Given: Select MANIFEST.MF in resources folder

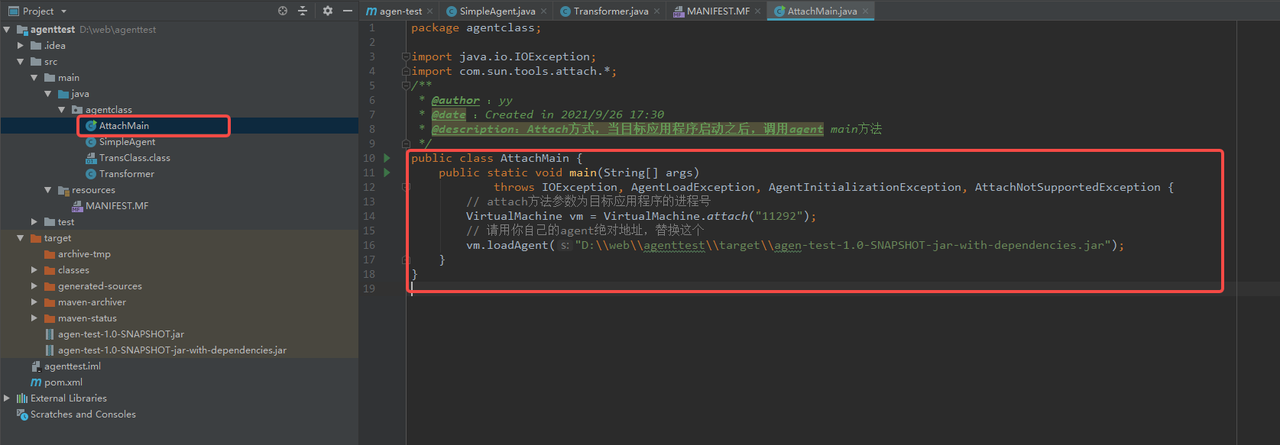Looking at the screenshot, I should coord(117,206).
